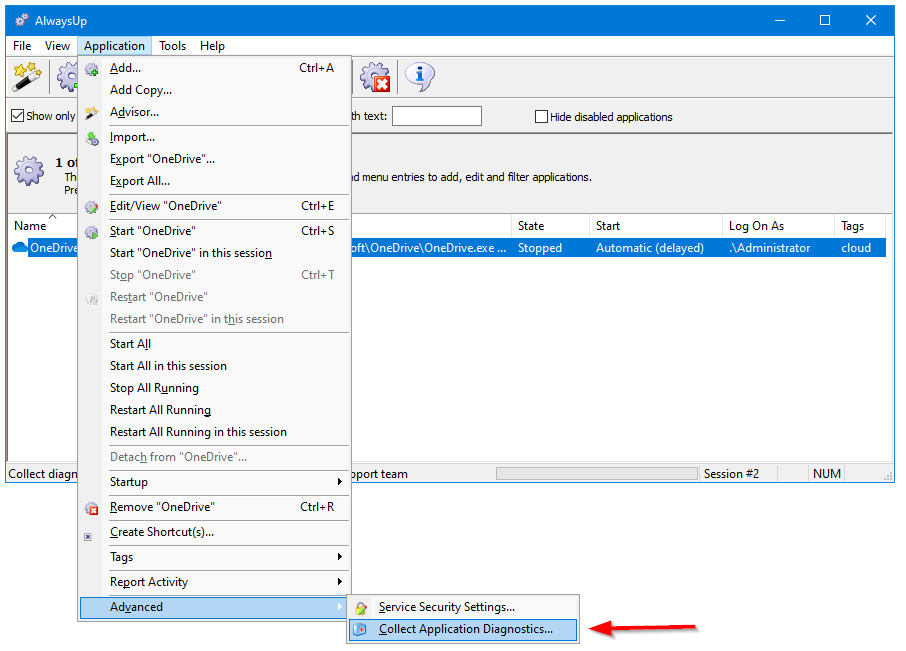
Task: Click the status bar progress bar
Action: point(597,474)
